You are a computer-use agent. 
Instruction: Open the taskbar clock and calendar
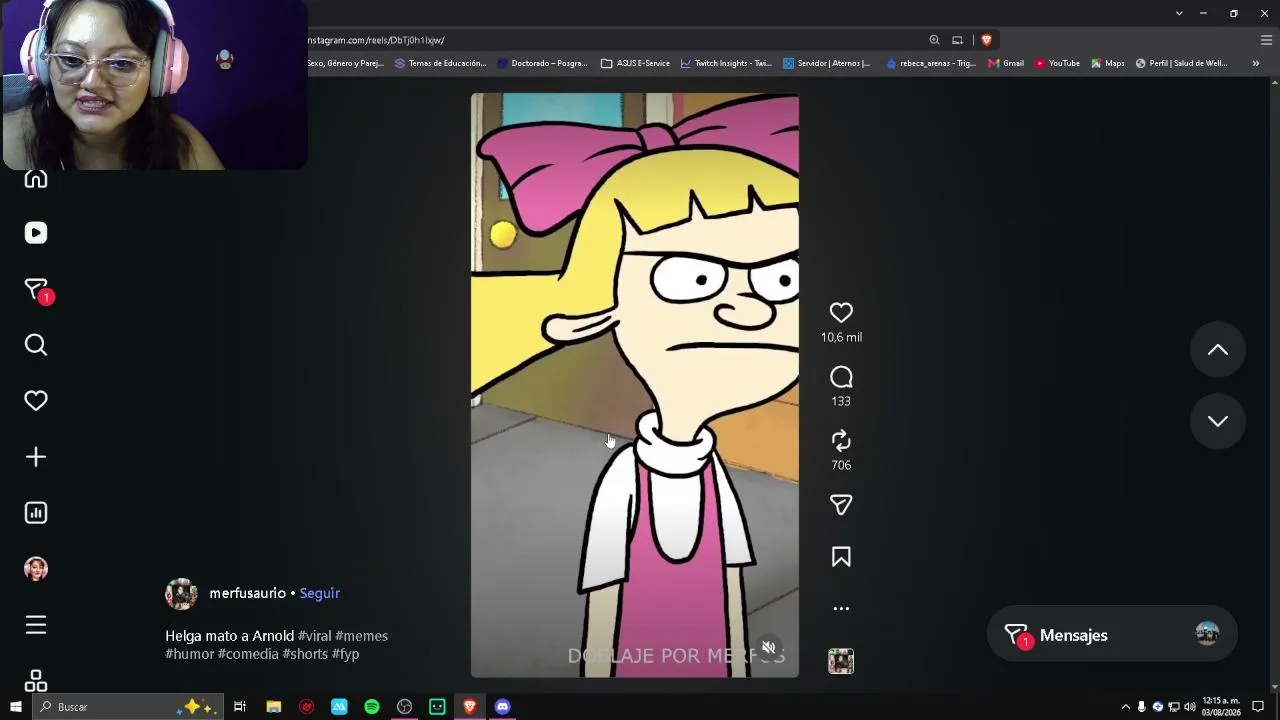pos(1221,707)
